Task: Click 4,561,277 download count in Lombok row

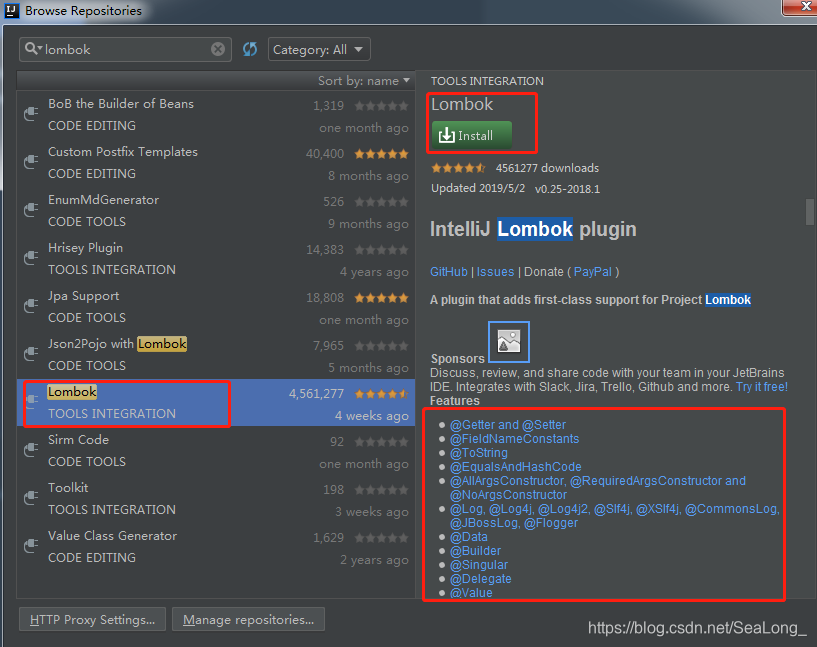Action: point(316,394)
